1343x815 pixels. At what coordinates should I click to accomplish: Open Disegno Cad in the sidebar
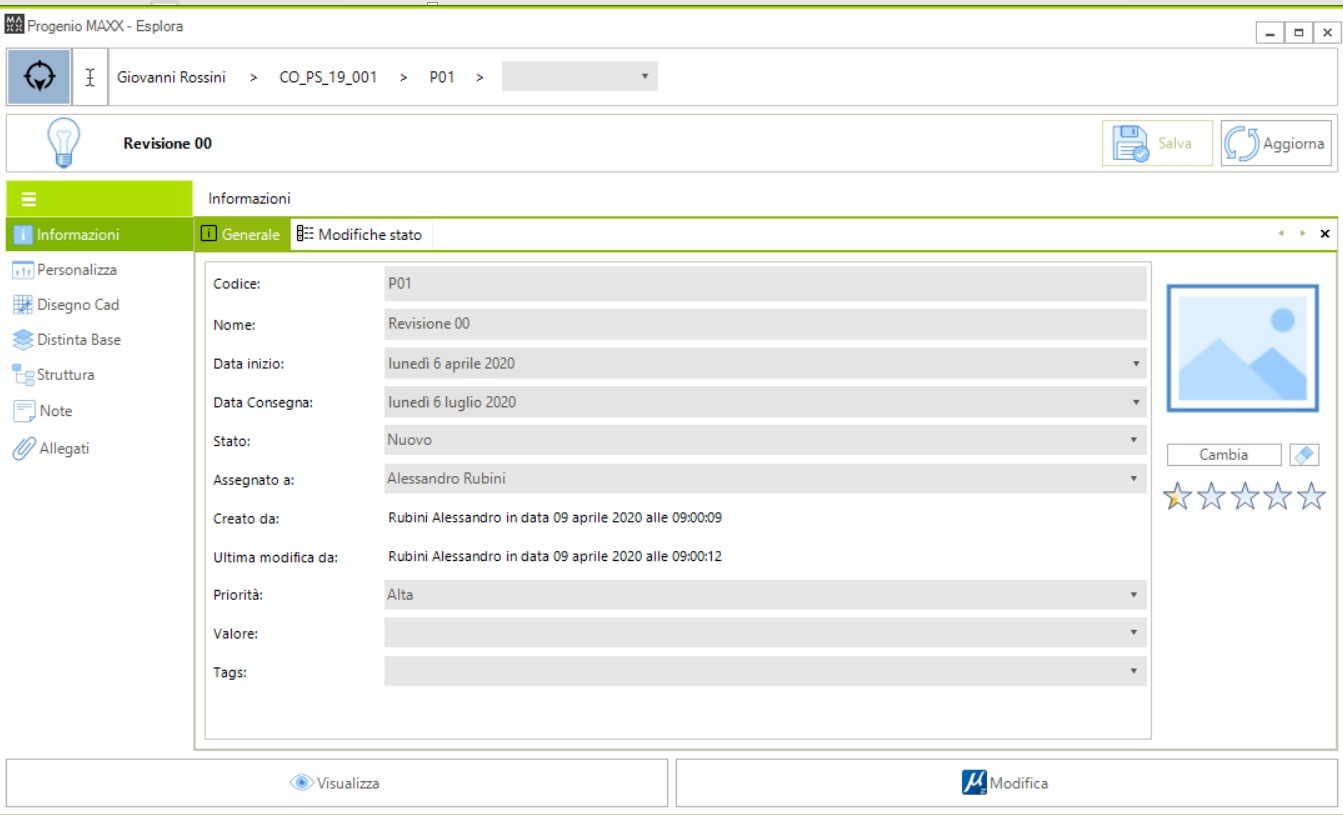point(98,305)
